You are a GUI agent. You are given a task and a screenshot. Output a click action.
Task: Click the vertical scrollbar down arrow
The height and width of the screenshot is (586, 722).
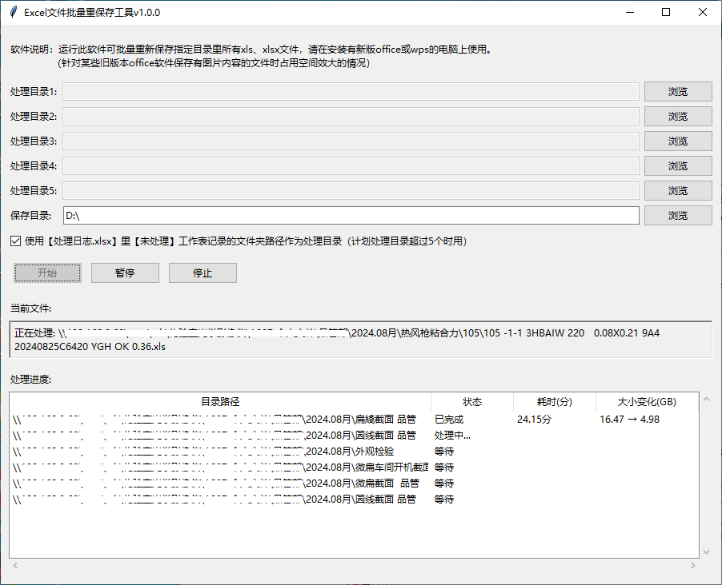706,552
